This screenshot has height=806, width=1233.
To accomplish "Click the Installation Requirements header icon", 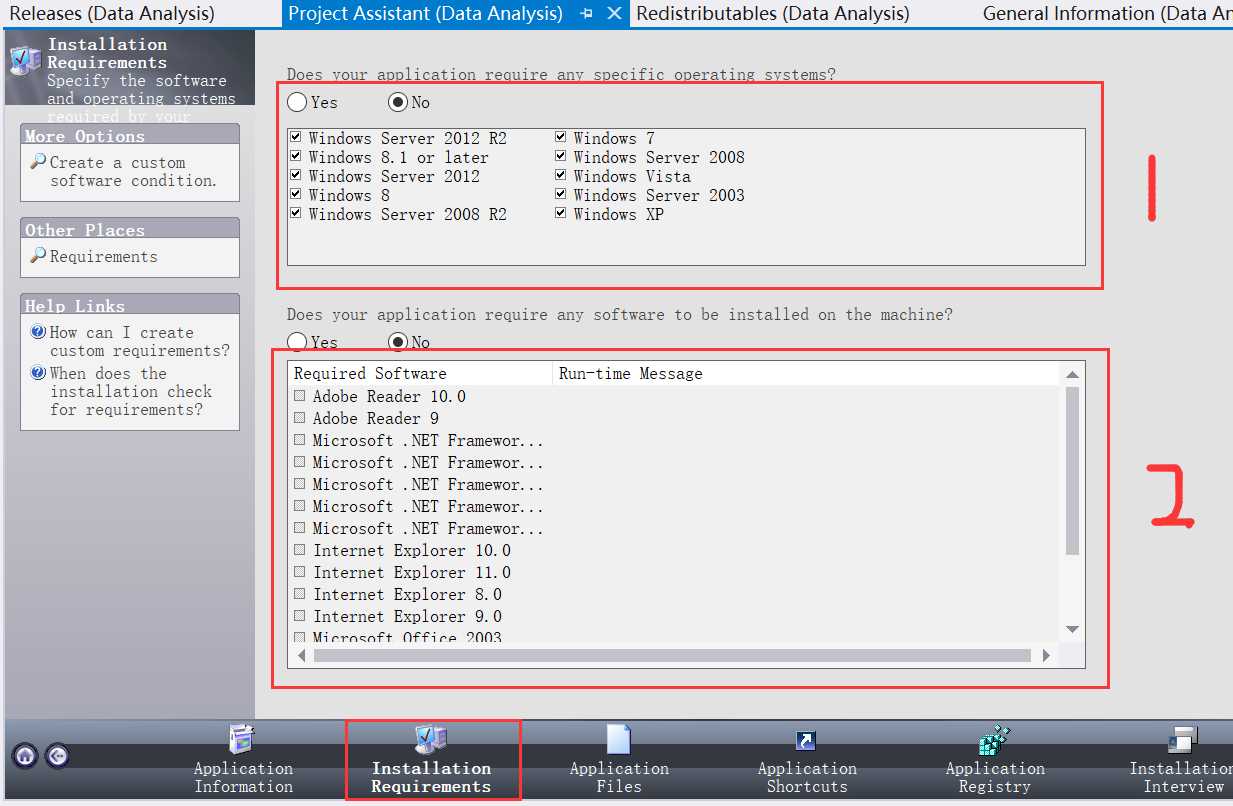I will click(x=25, y=60).
